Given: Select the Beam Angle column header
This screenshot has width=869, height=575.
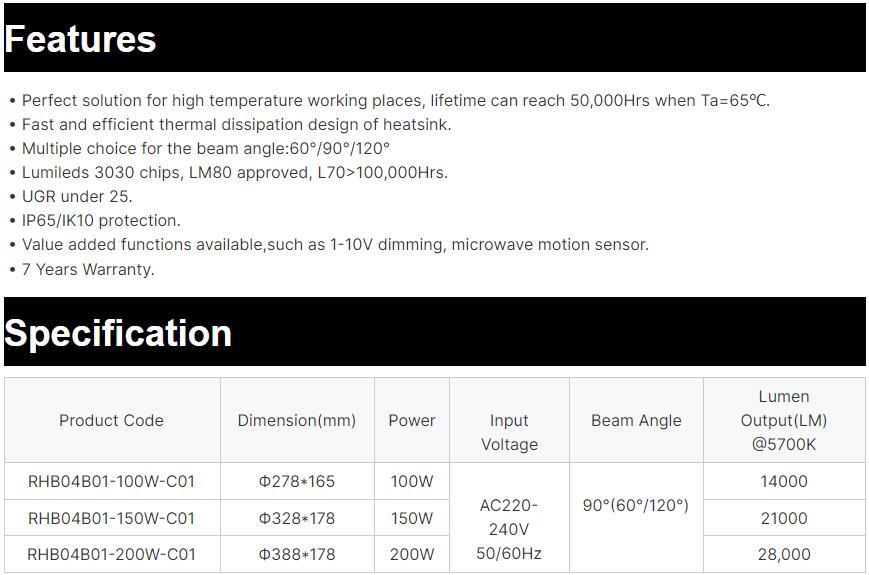Looking at the screenshot, I should (x=636, y=421).
